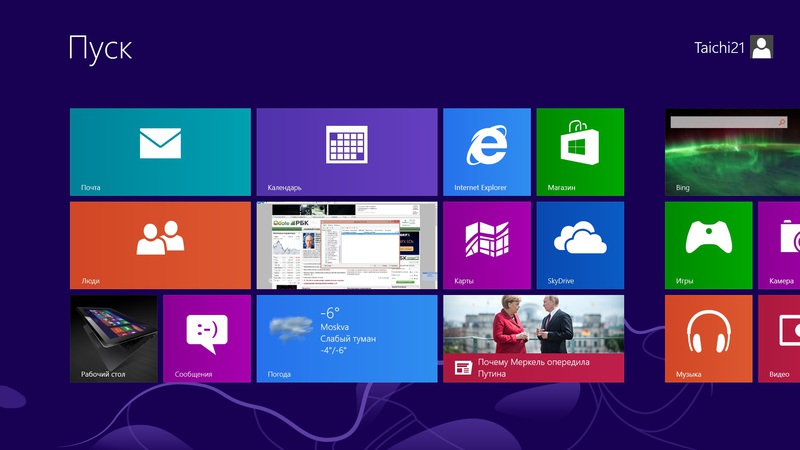Click the news headline Почему Меркель опередила Путина
Image resolution: width=800 pixels, height=450 pixels.
(x=534, y=368)
